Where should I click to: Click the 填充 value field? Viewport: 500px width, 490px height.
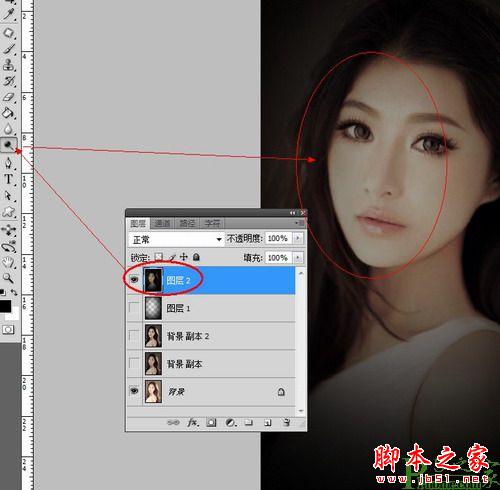[279, 258]
